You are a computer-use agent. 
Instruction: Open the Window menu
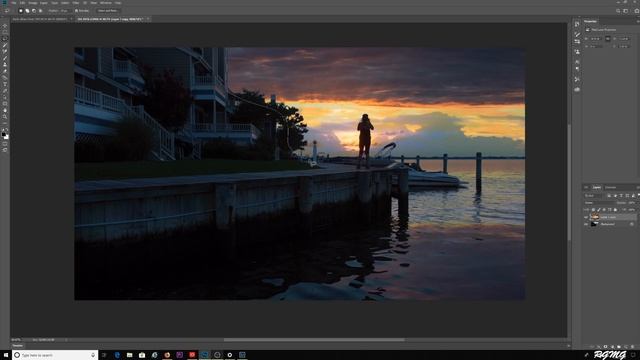tap(105, 3)
